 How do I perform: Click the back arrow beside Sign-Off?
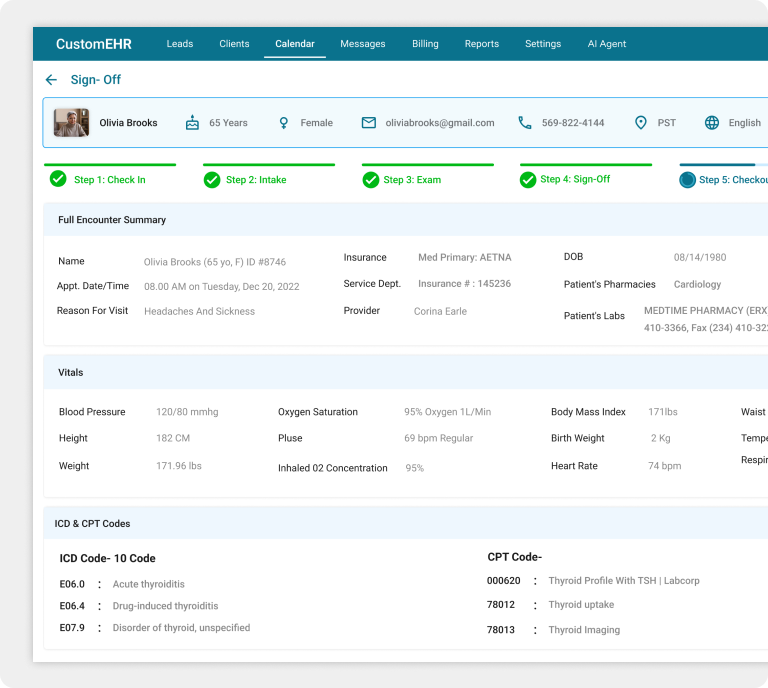click(x=51, y=80)
